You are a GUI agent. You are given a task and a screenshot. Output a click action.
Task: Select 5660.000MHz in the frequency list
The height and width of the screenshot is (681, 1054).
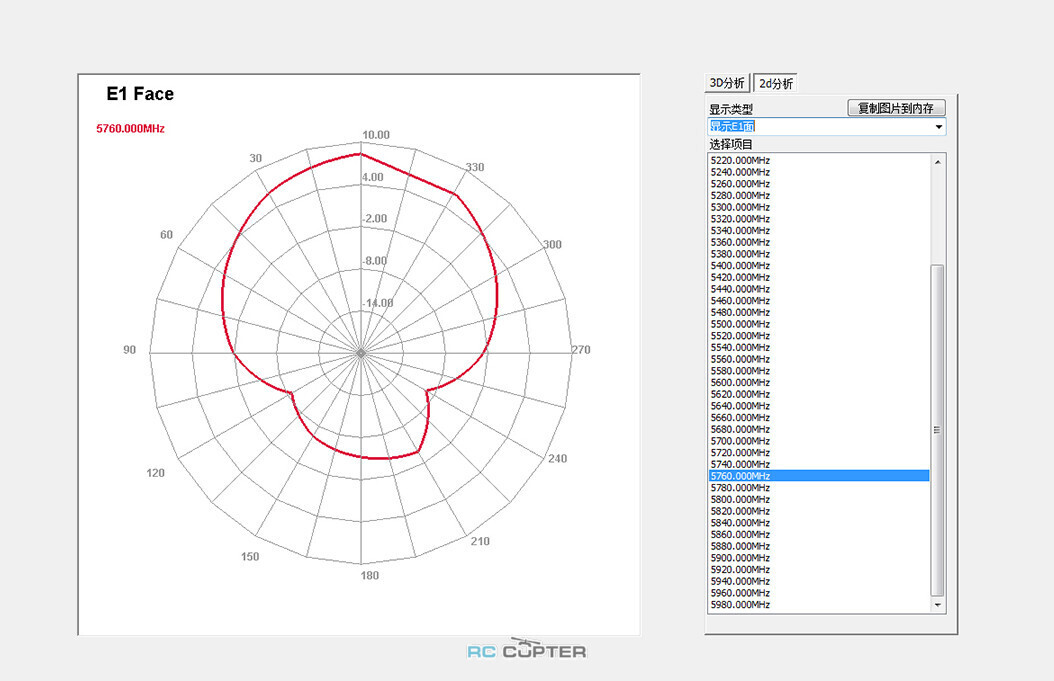pos(819,417)
